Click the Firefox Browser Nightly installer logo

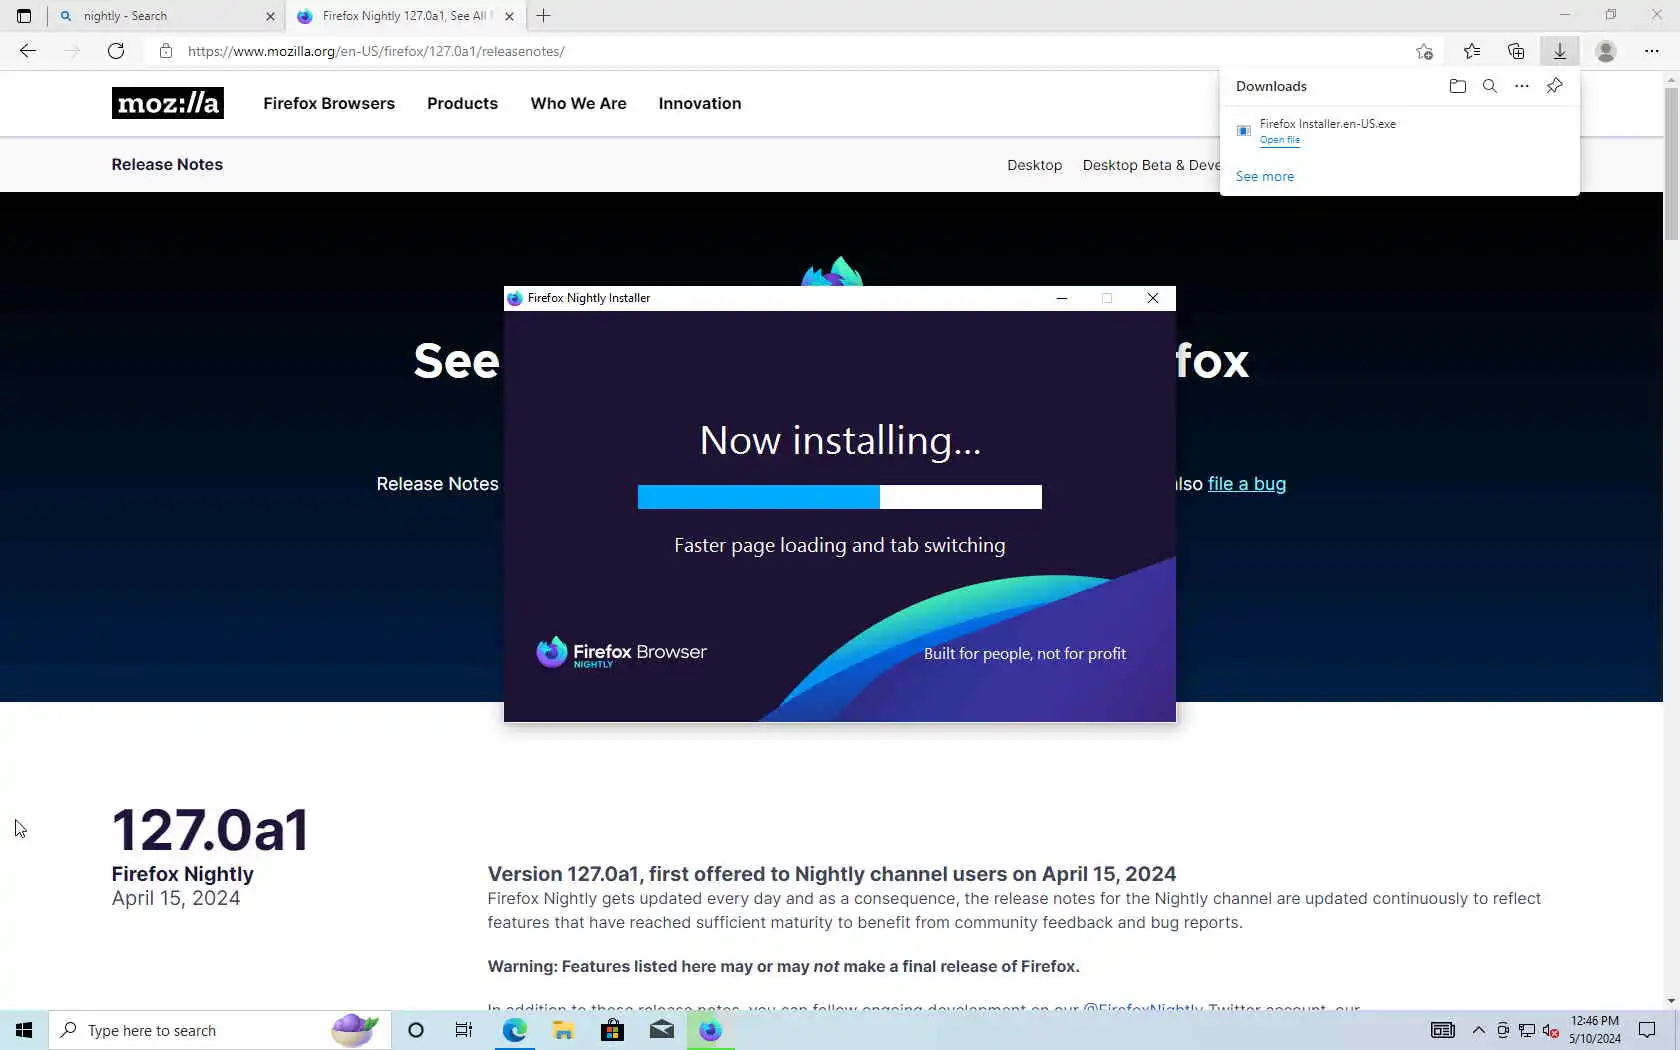click(x=621, y=653)
